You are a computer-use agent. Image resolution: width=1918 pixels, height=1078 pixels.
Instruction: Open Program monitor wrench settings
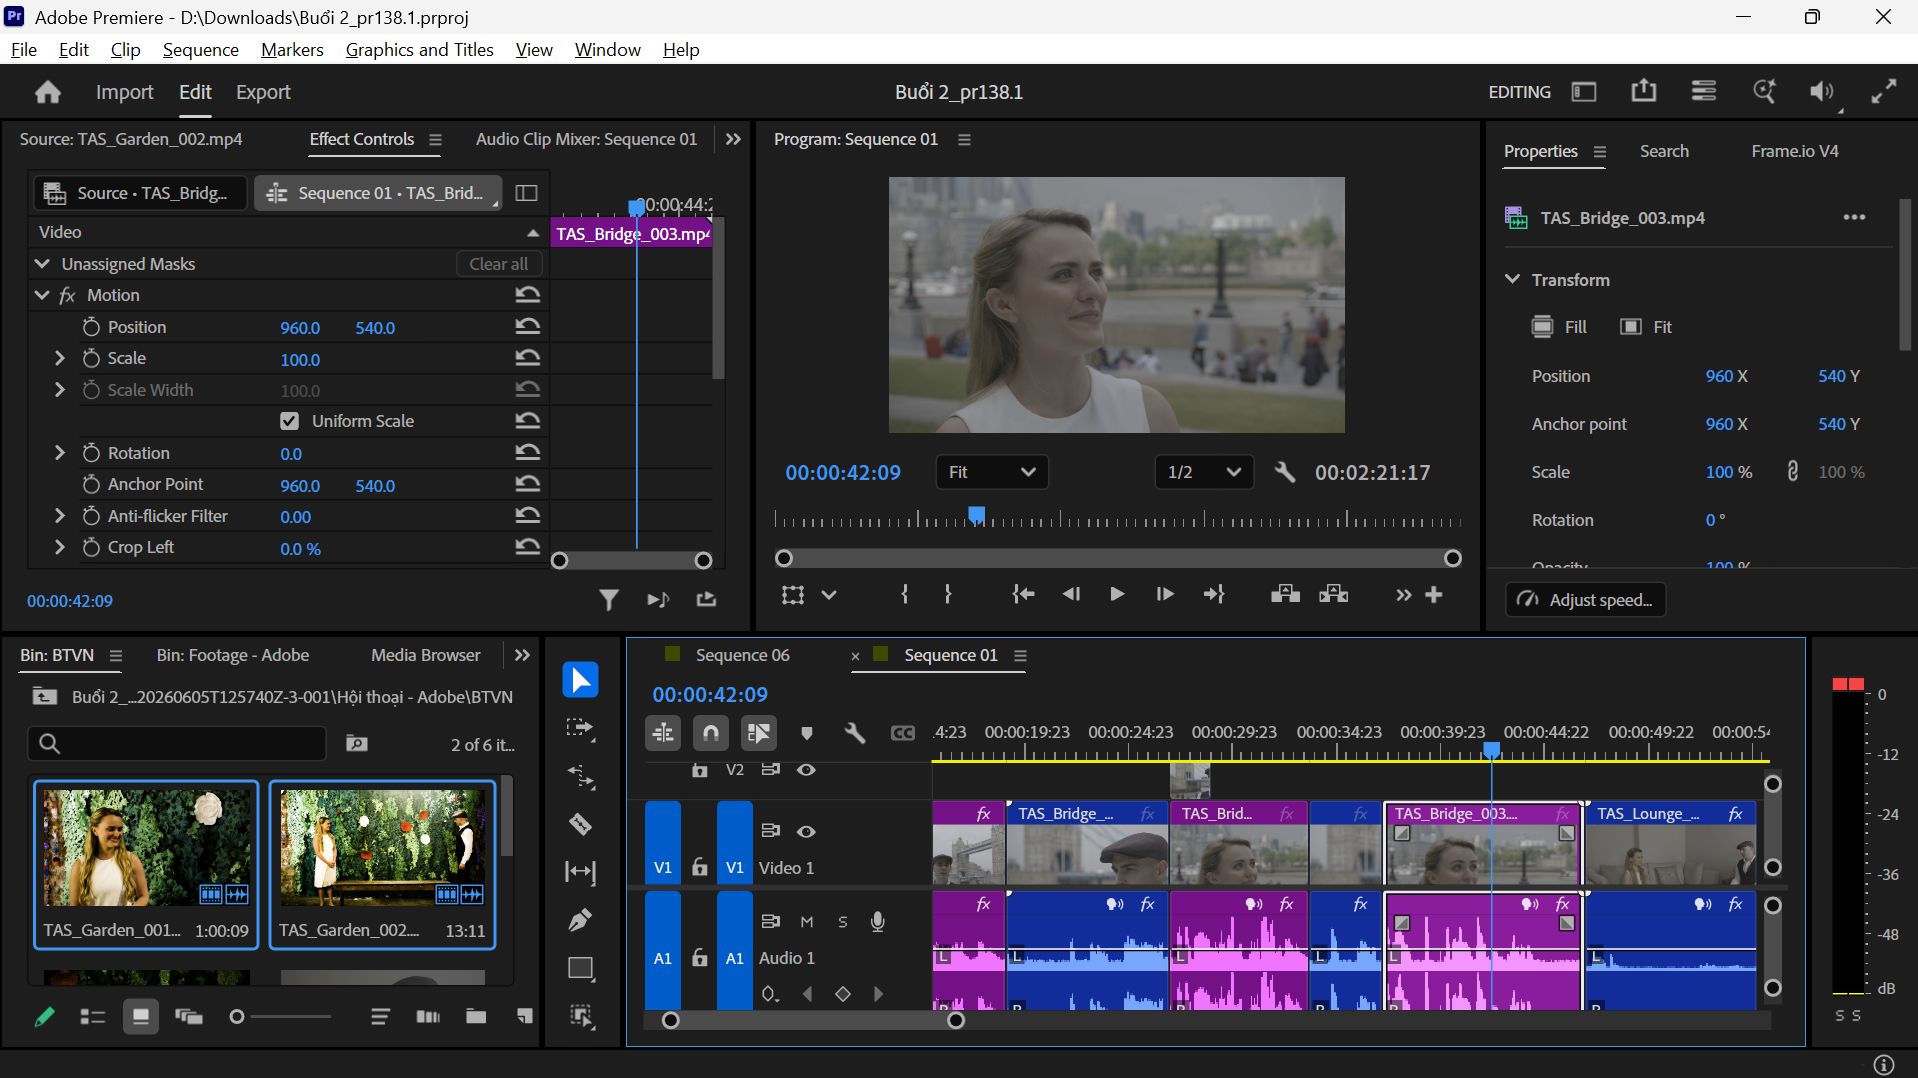click(1285, 472)
